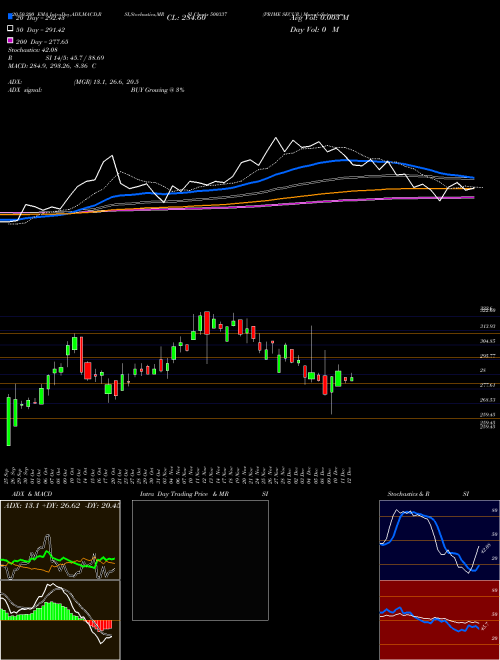Image resolution: width=500 pixels, height=660 pixels.
Task: Click the 'Intra Day Trading Price & MR' heading
Action: 184,494
